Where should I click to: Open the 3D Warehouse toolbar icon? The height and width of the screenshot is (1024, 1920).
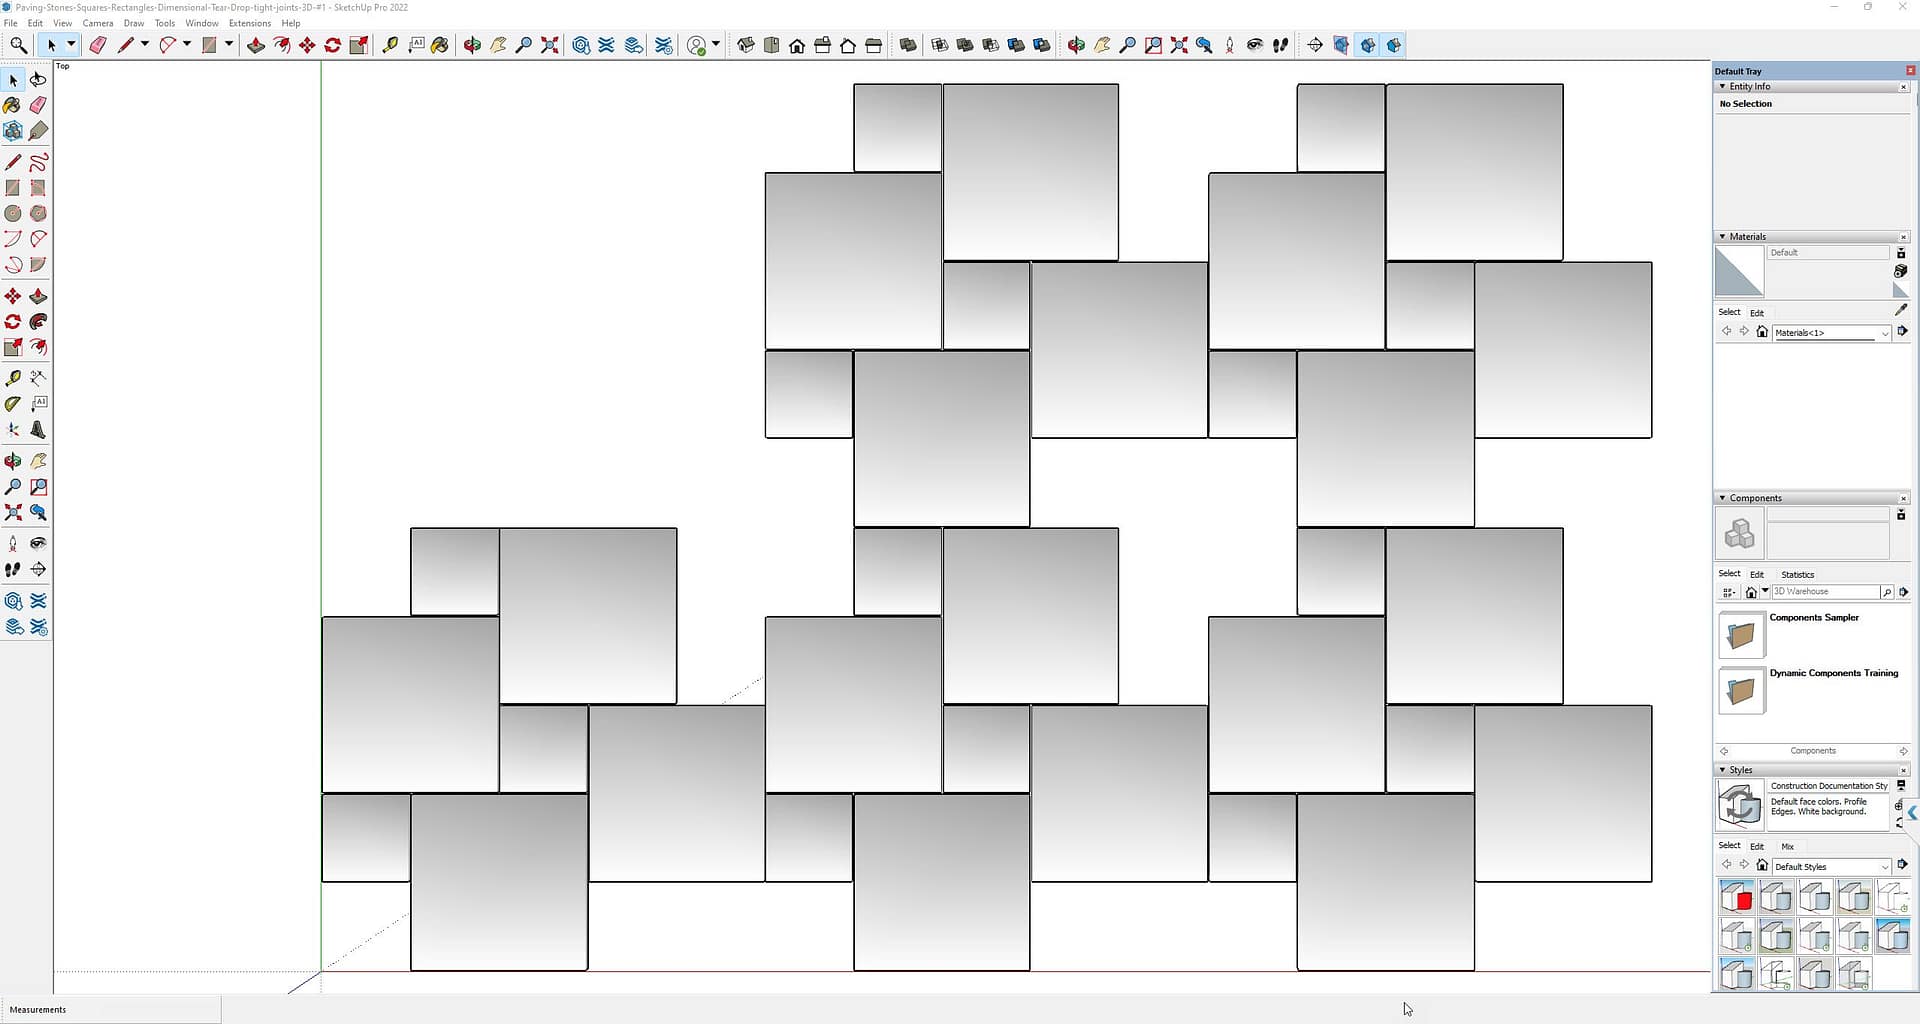(x=581, y=45)
